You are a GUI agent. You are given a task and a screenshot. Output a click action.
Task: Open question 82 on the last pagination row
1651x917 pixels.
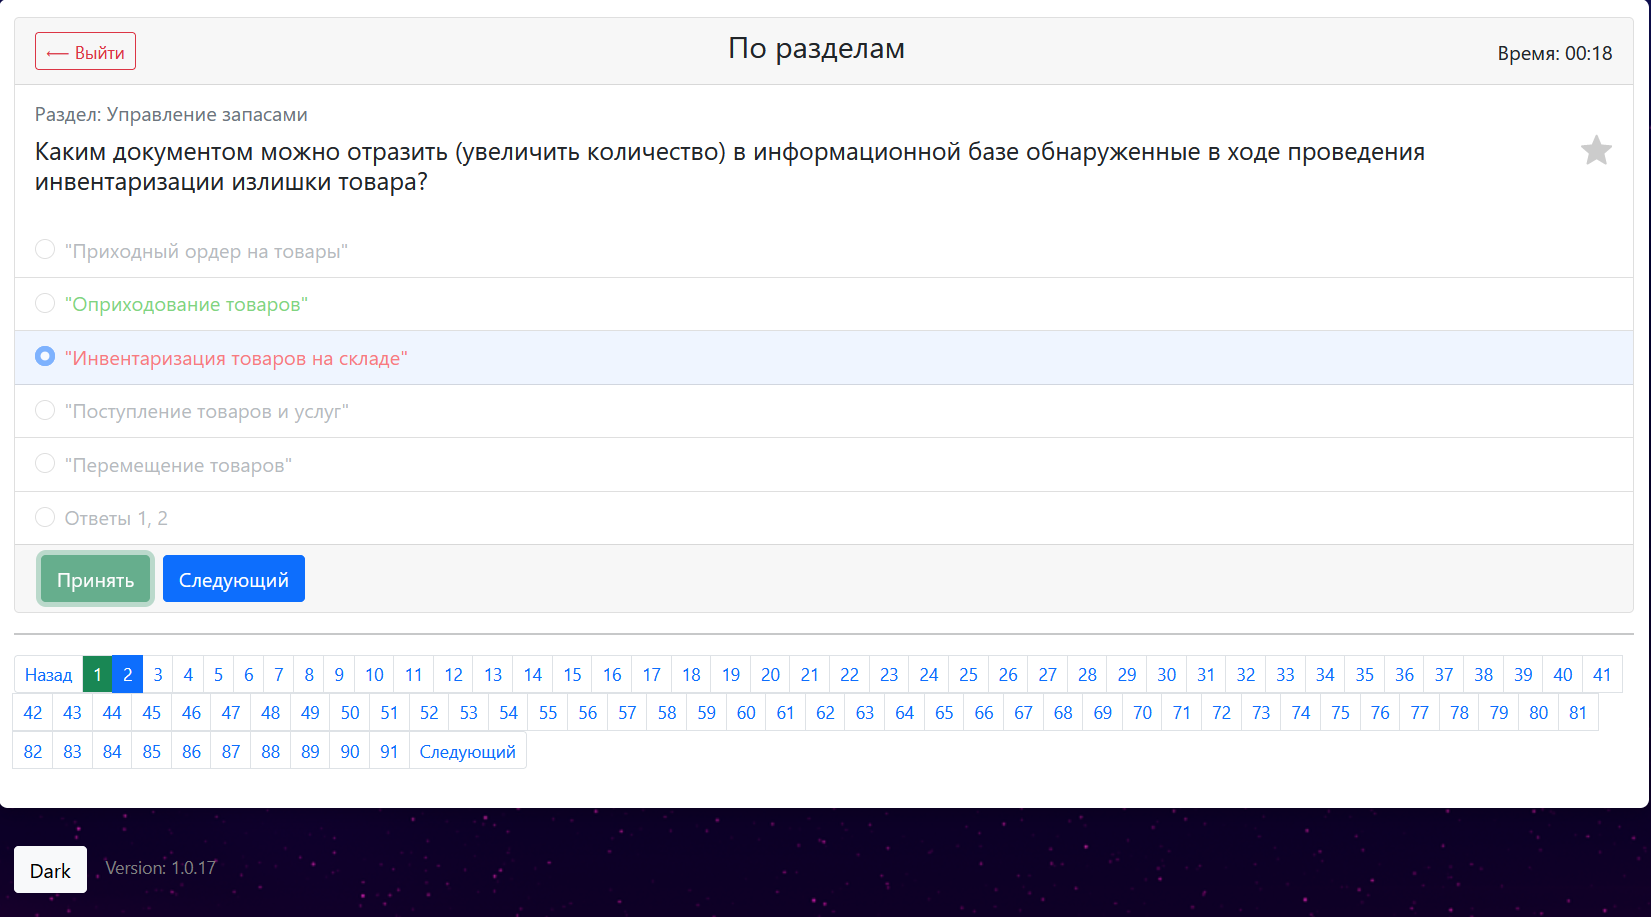point(32,750)
